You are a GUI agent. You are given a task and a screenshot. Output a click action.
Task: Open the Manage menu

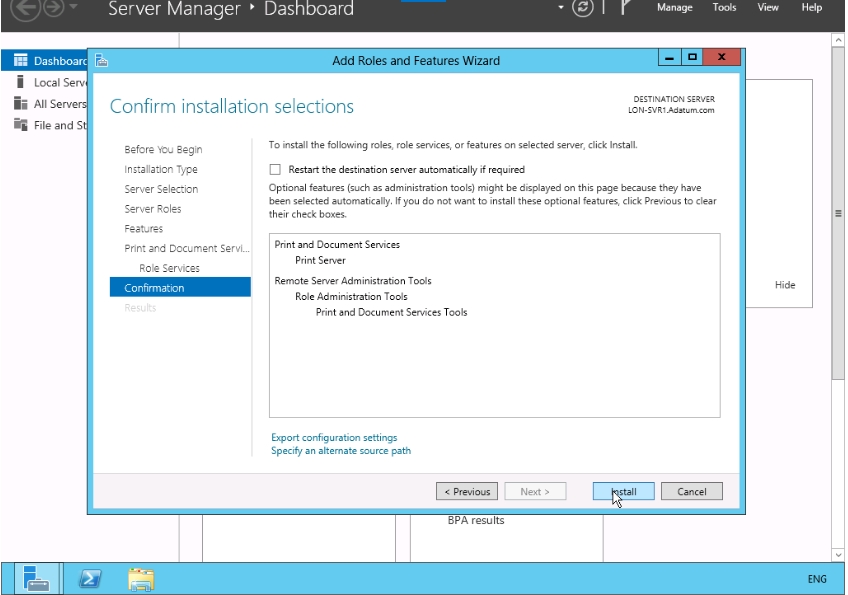[x=674, y=7]
